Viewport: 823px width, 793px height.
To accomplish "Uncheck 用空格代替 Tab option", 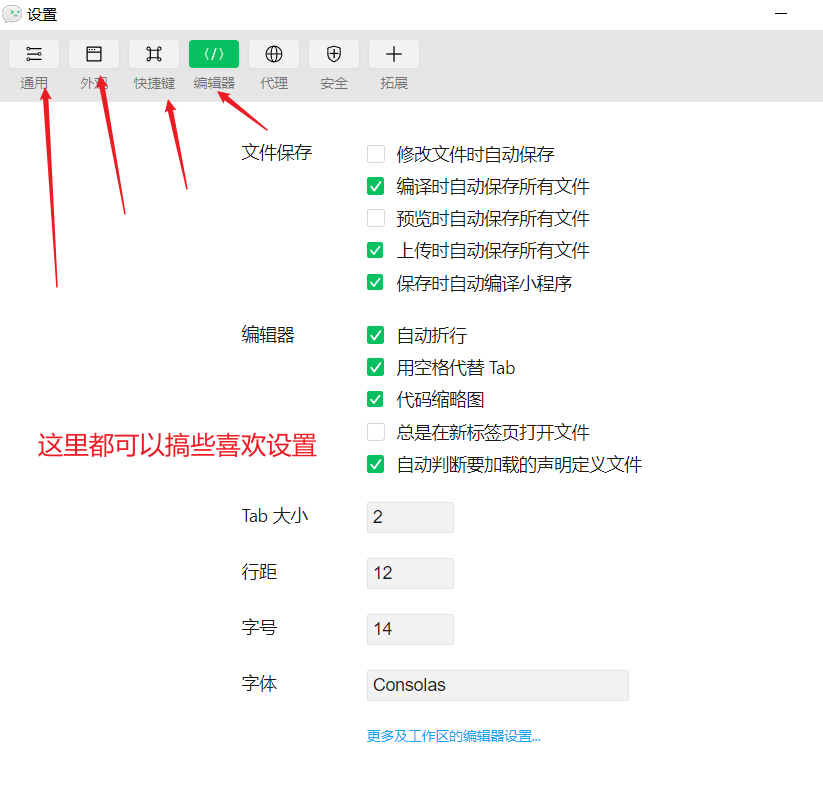I will click(375, 367).
